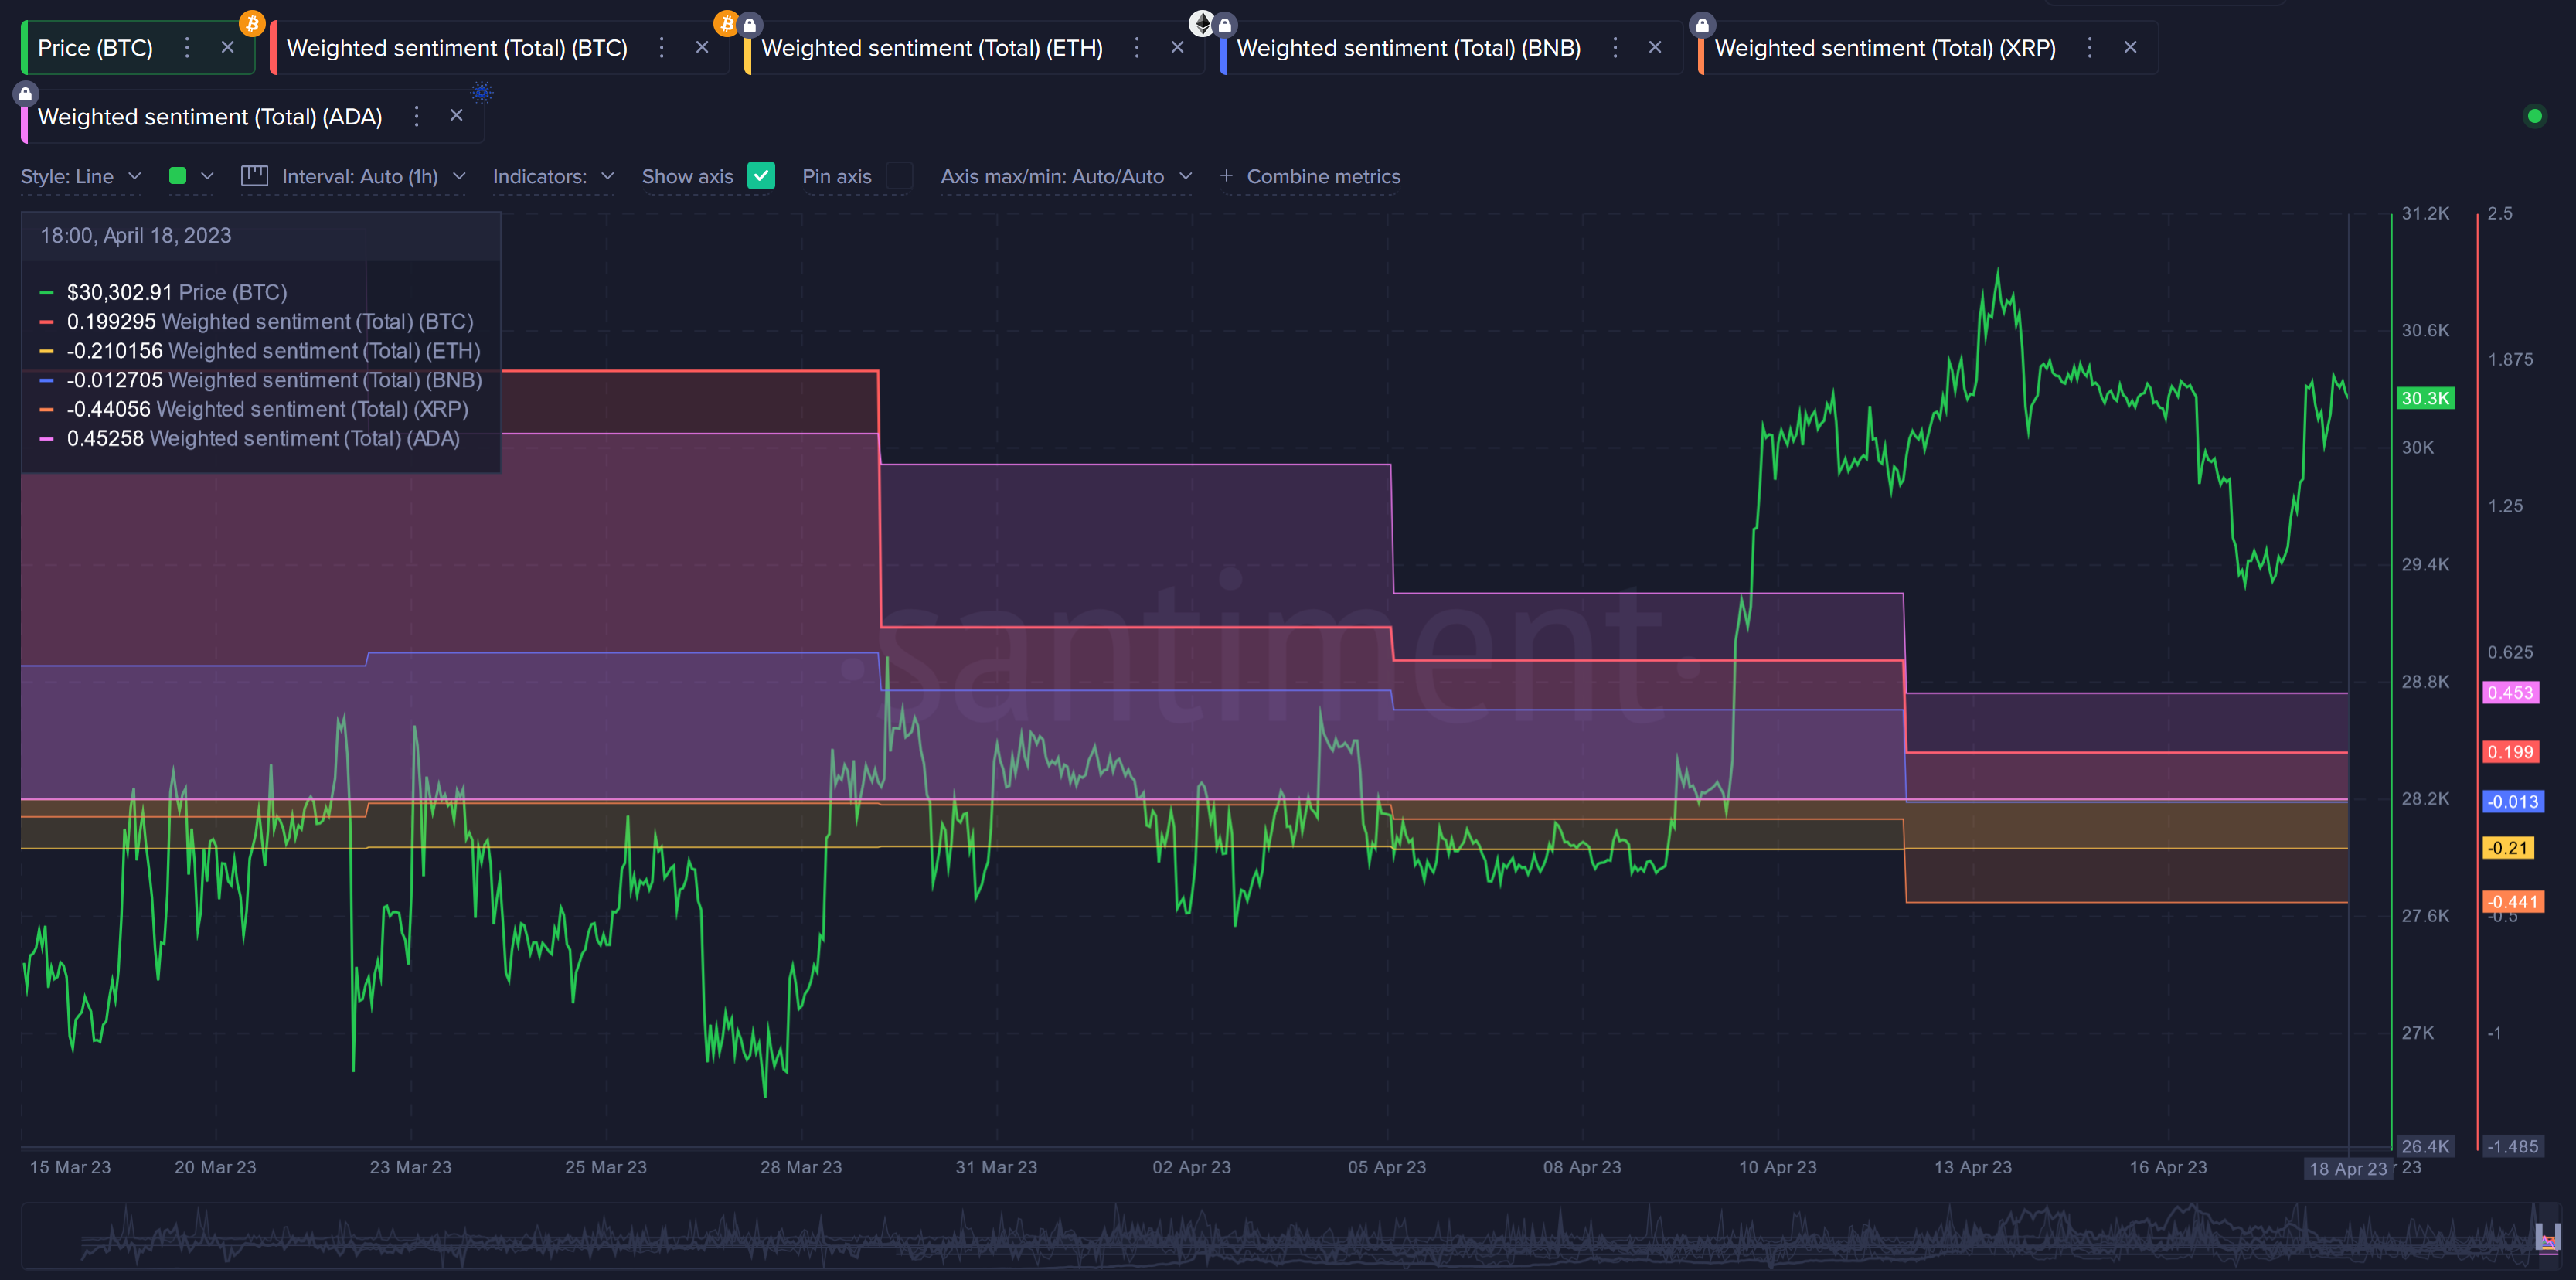Open Weighted sentiment (ADA) three-dot menu
The width and height of the screenshot is (2576, 1280).
pyautogui.click(x=417, y=116)
